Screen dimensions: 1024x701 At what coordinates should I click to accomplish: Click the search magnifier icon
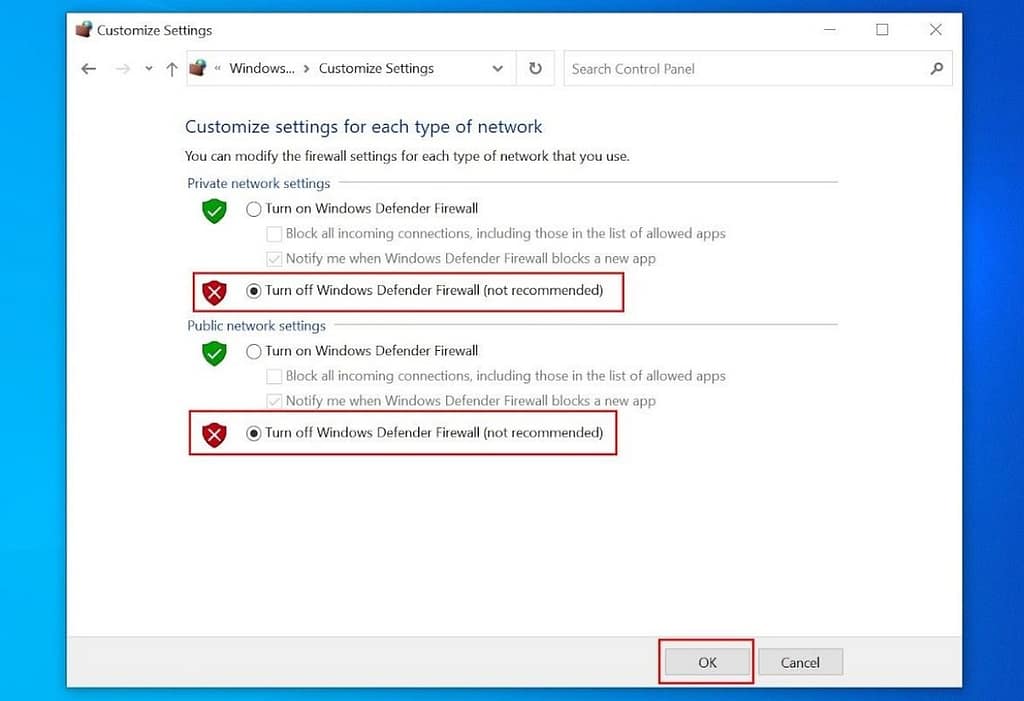[x=936, y=69]
